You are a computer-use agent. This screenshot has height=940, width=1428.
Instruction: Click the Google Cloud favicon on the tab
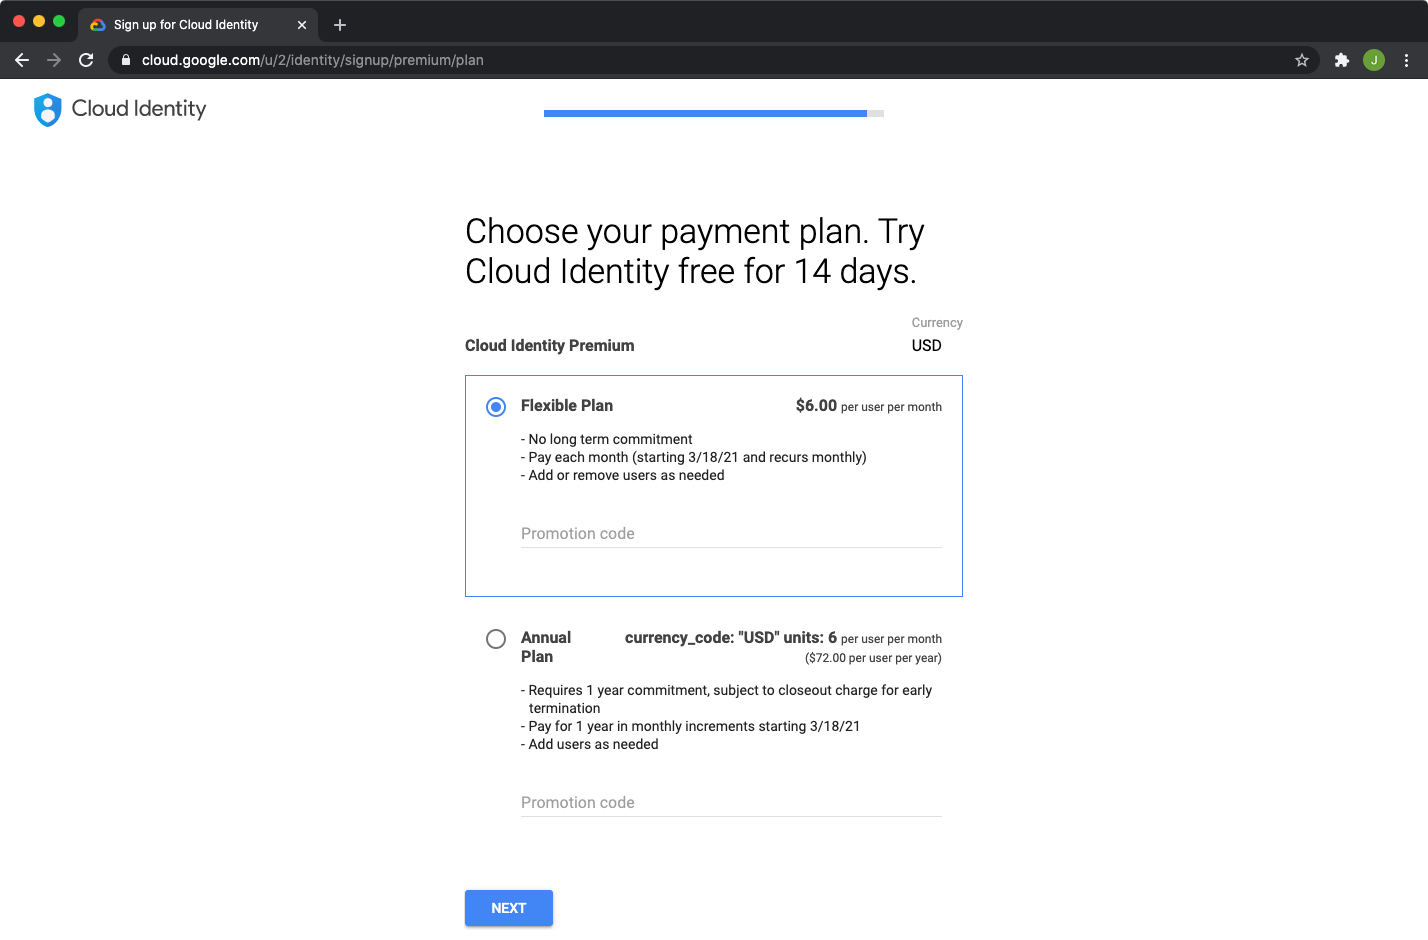(98, 25)
